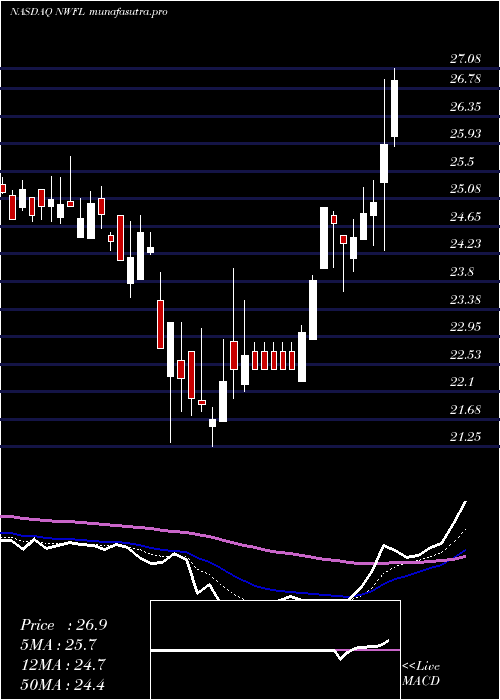Click the 25.5 price axis label
Screen dimensions: 500x700
(x=462, y=162)
